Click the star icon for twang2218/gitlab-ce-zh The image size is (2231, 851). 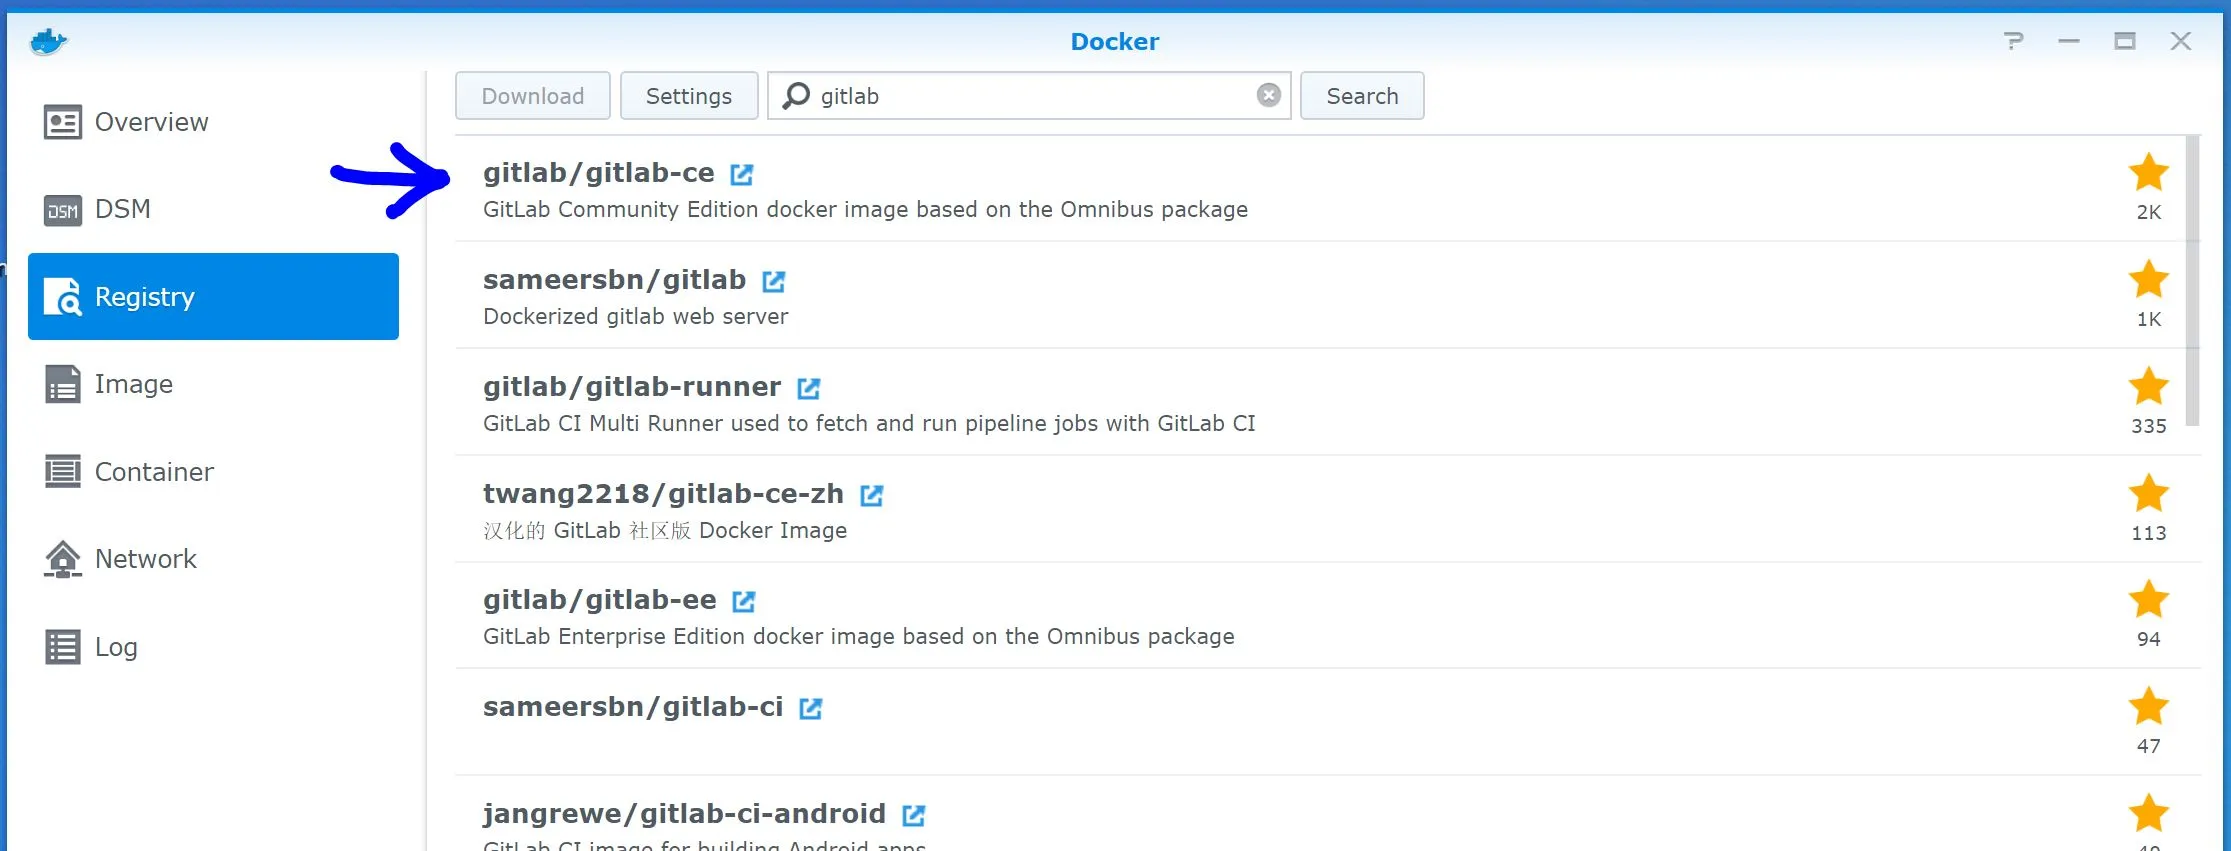pyautogui.click(x=2148, y=494)
